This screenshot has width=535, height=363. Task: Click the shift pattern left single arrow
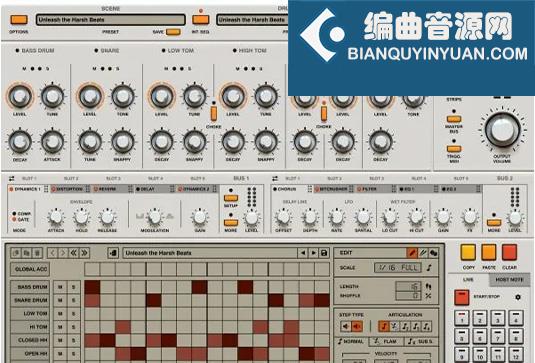point(52,253)
